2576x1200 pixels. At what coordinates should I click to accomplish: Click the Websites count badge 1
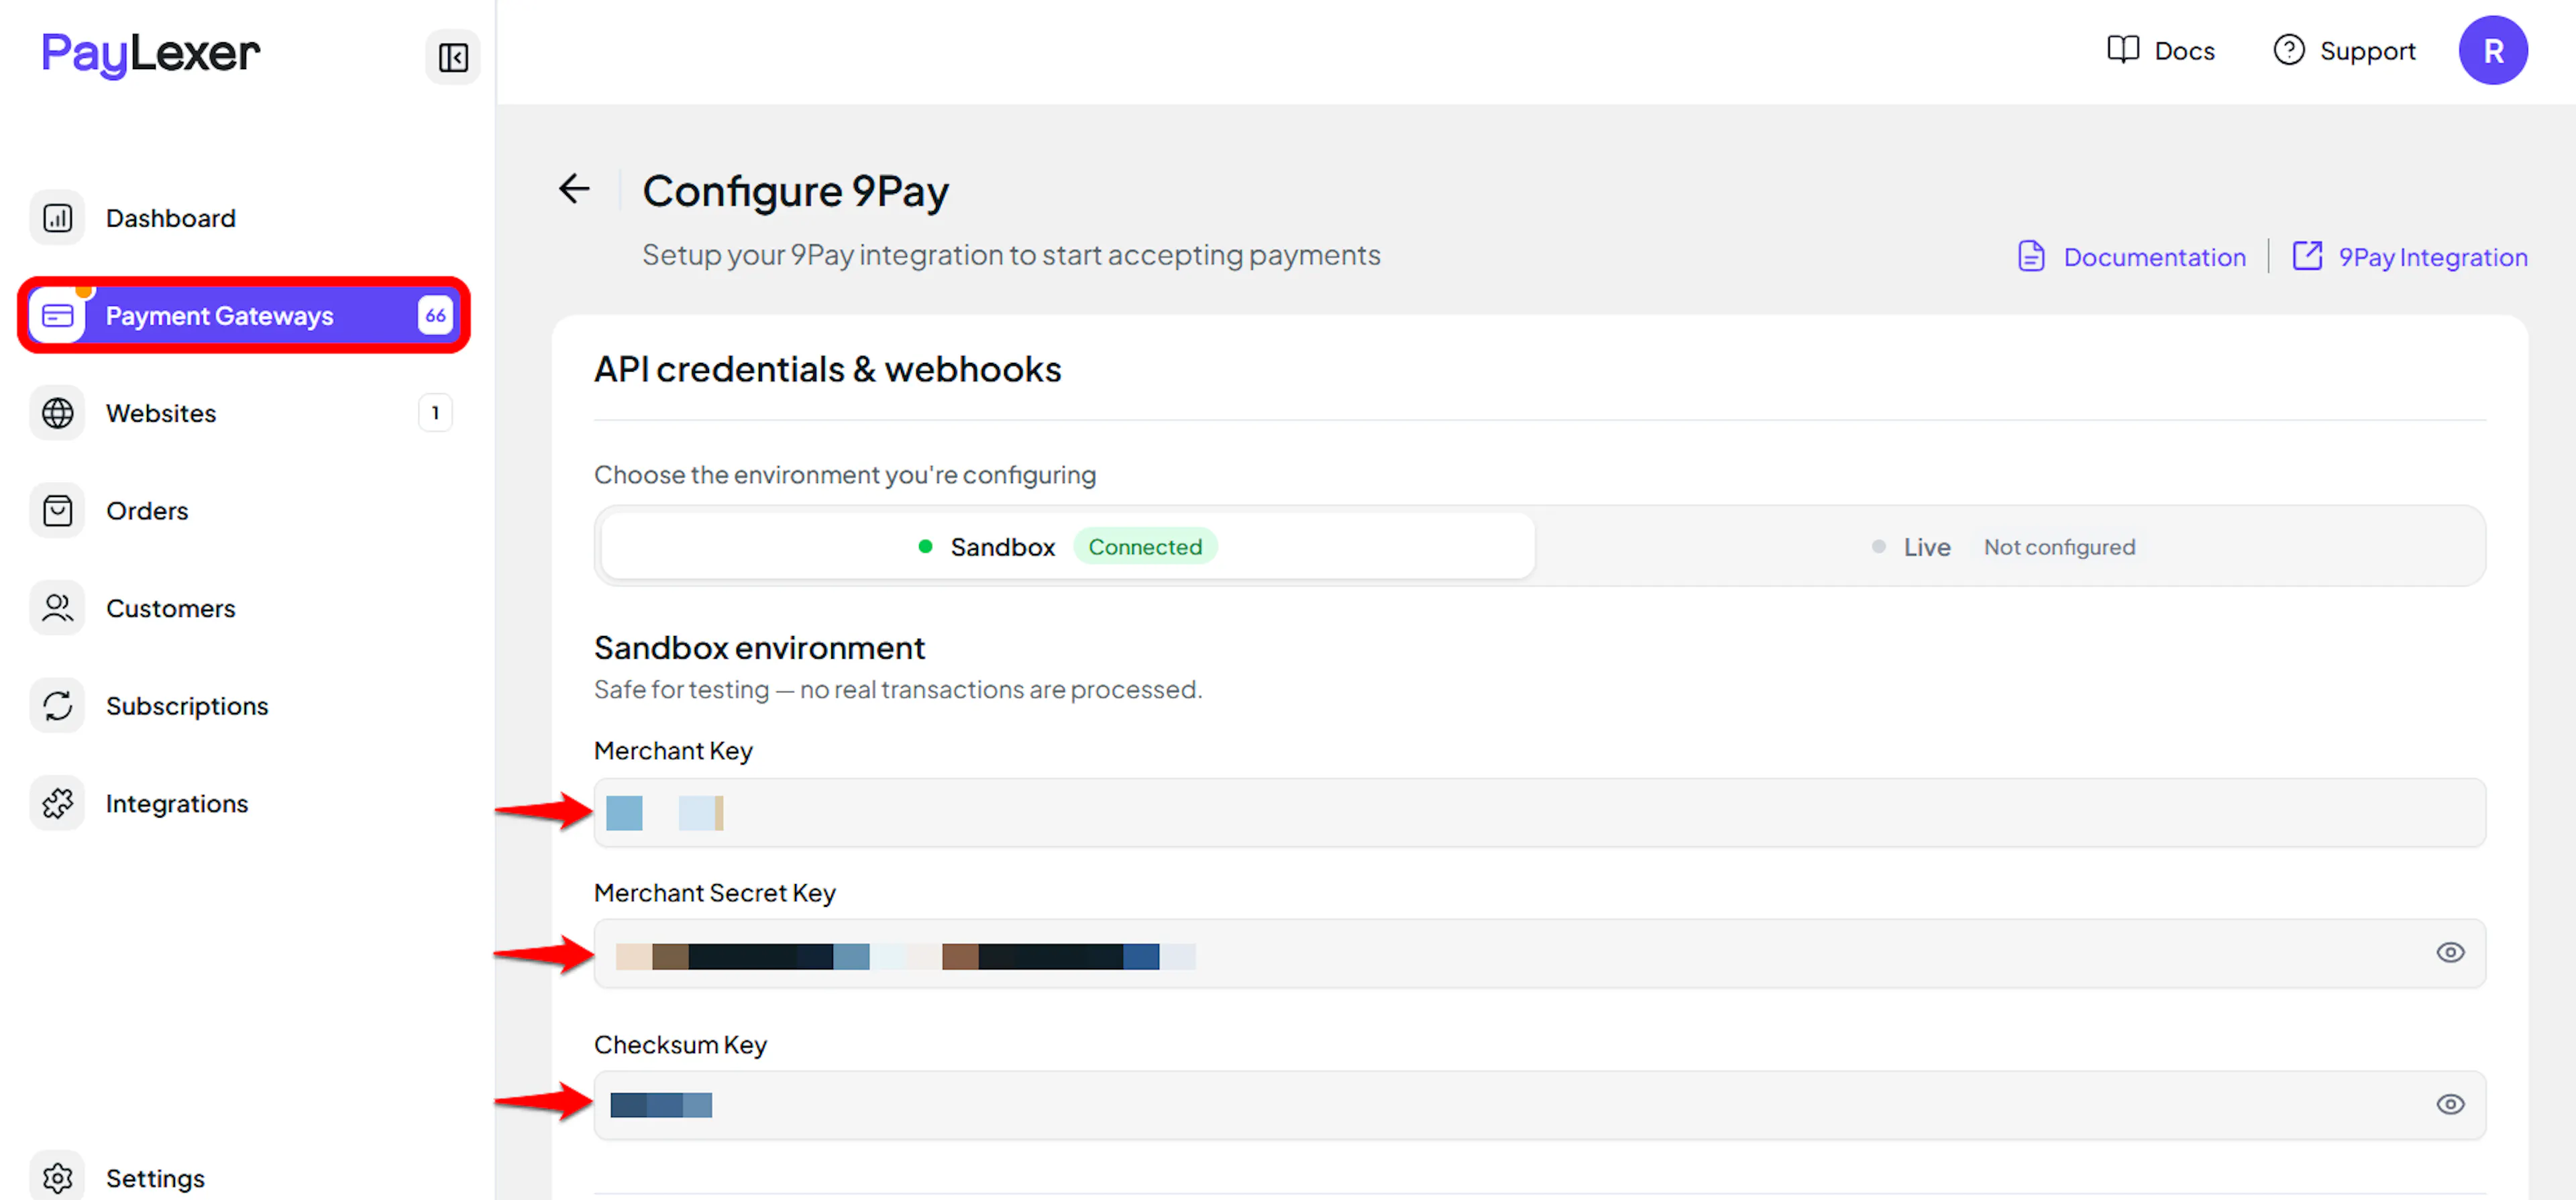click(x=435, y=413)
